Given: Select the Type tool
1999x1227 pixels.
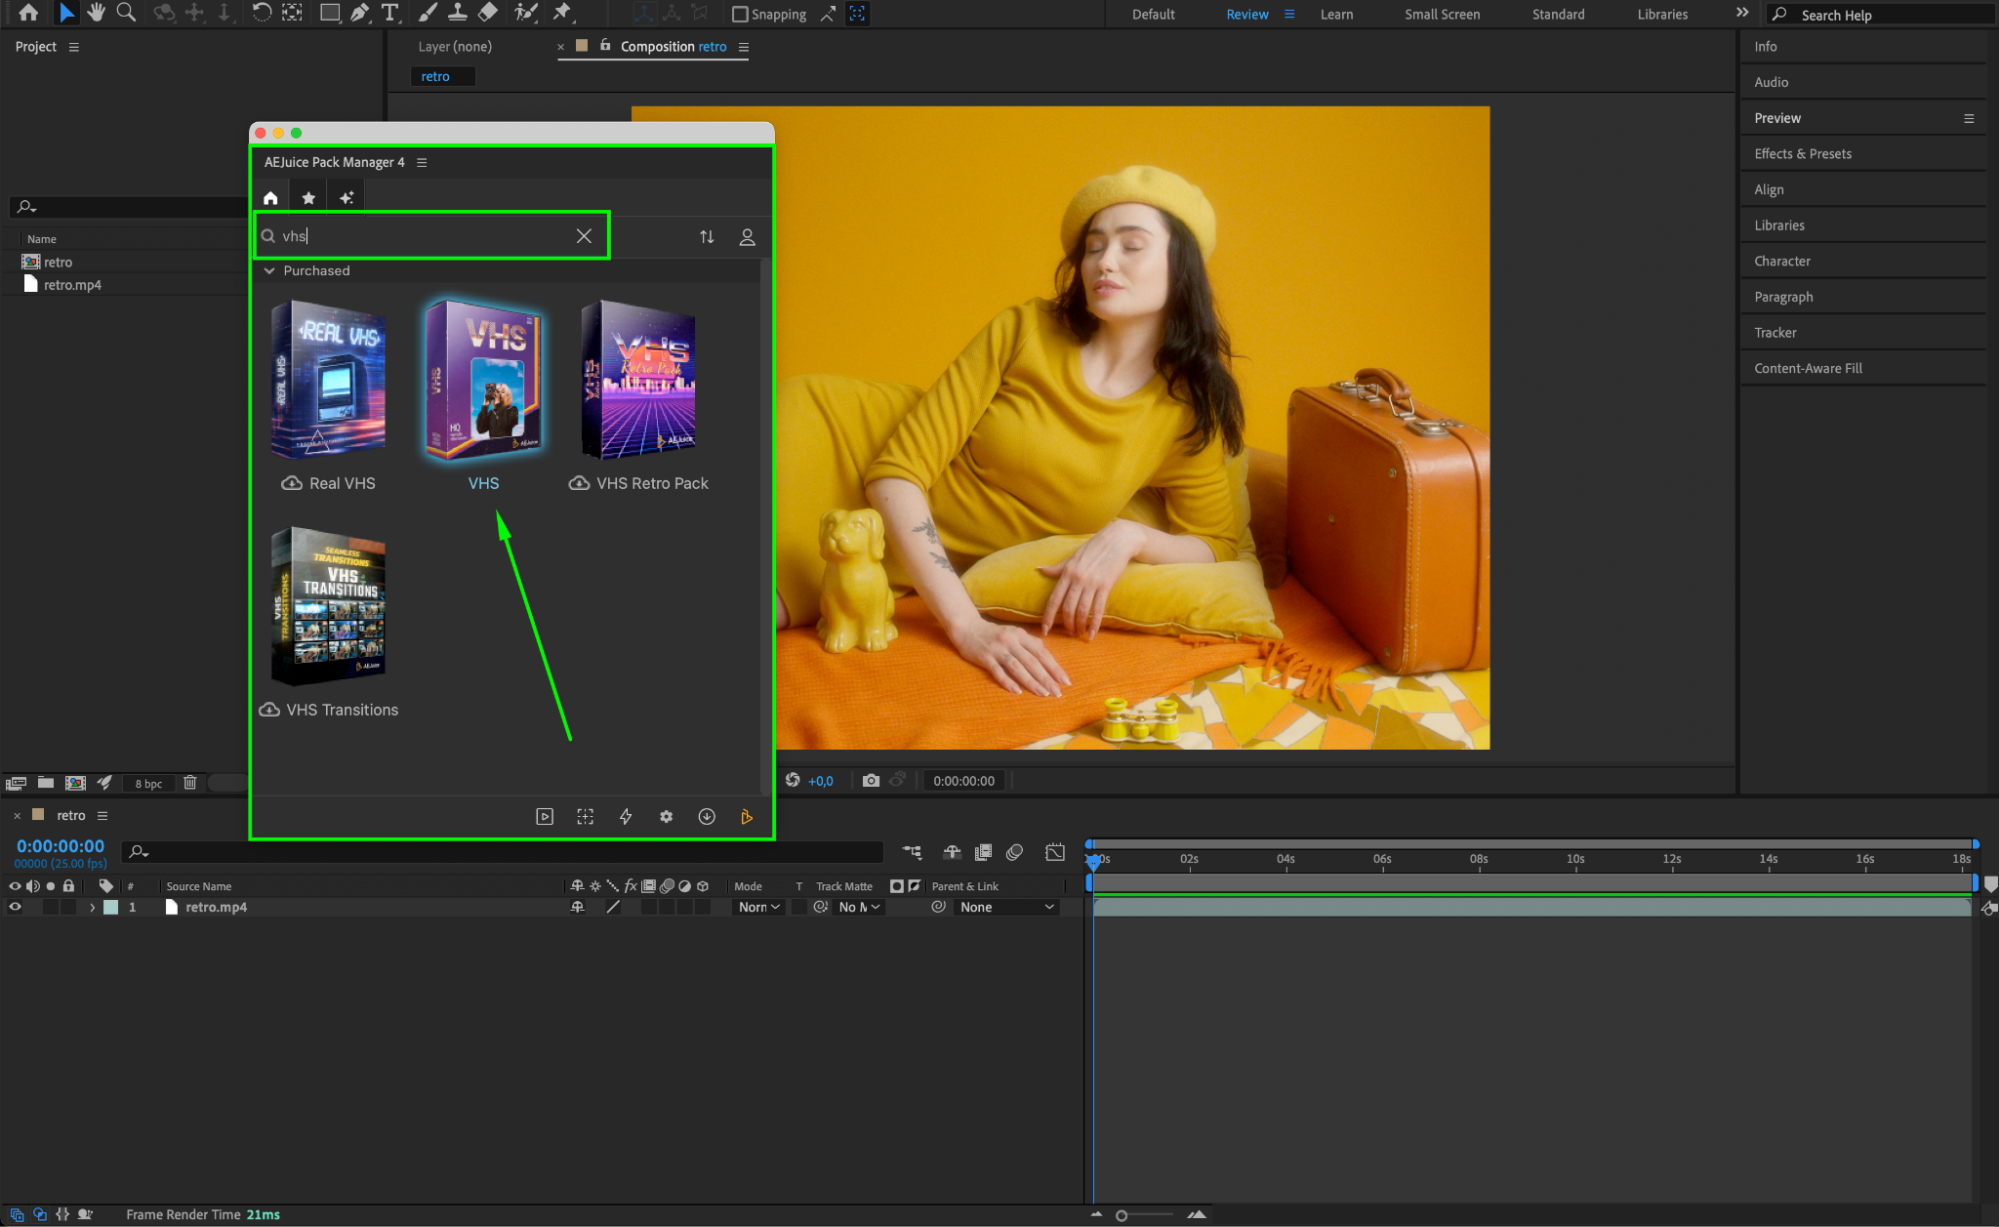Looking at the screenshot, I should pyautogui.click(x=390, y=13).
